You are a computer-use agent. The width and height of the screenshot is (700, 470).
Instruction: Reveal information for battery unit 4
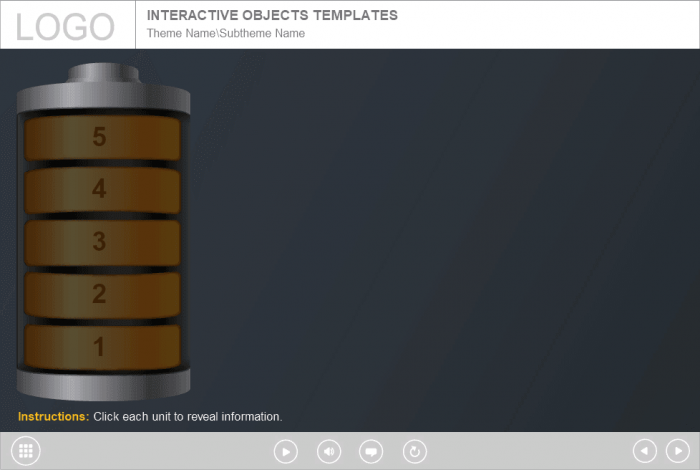pos(102,189)
